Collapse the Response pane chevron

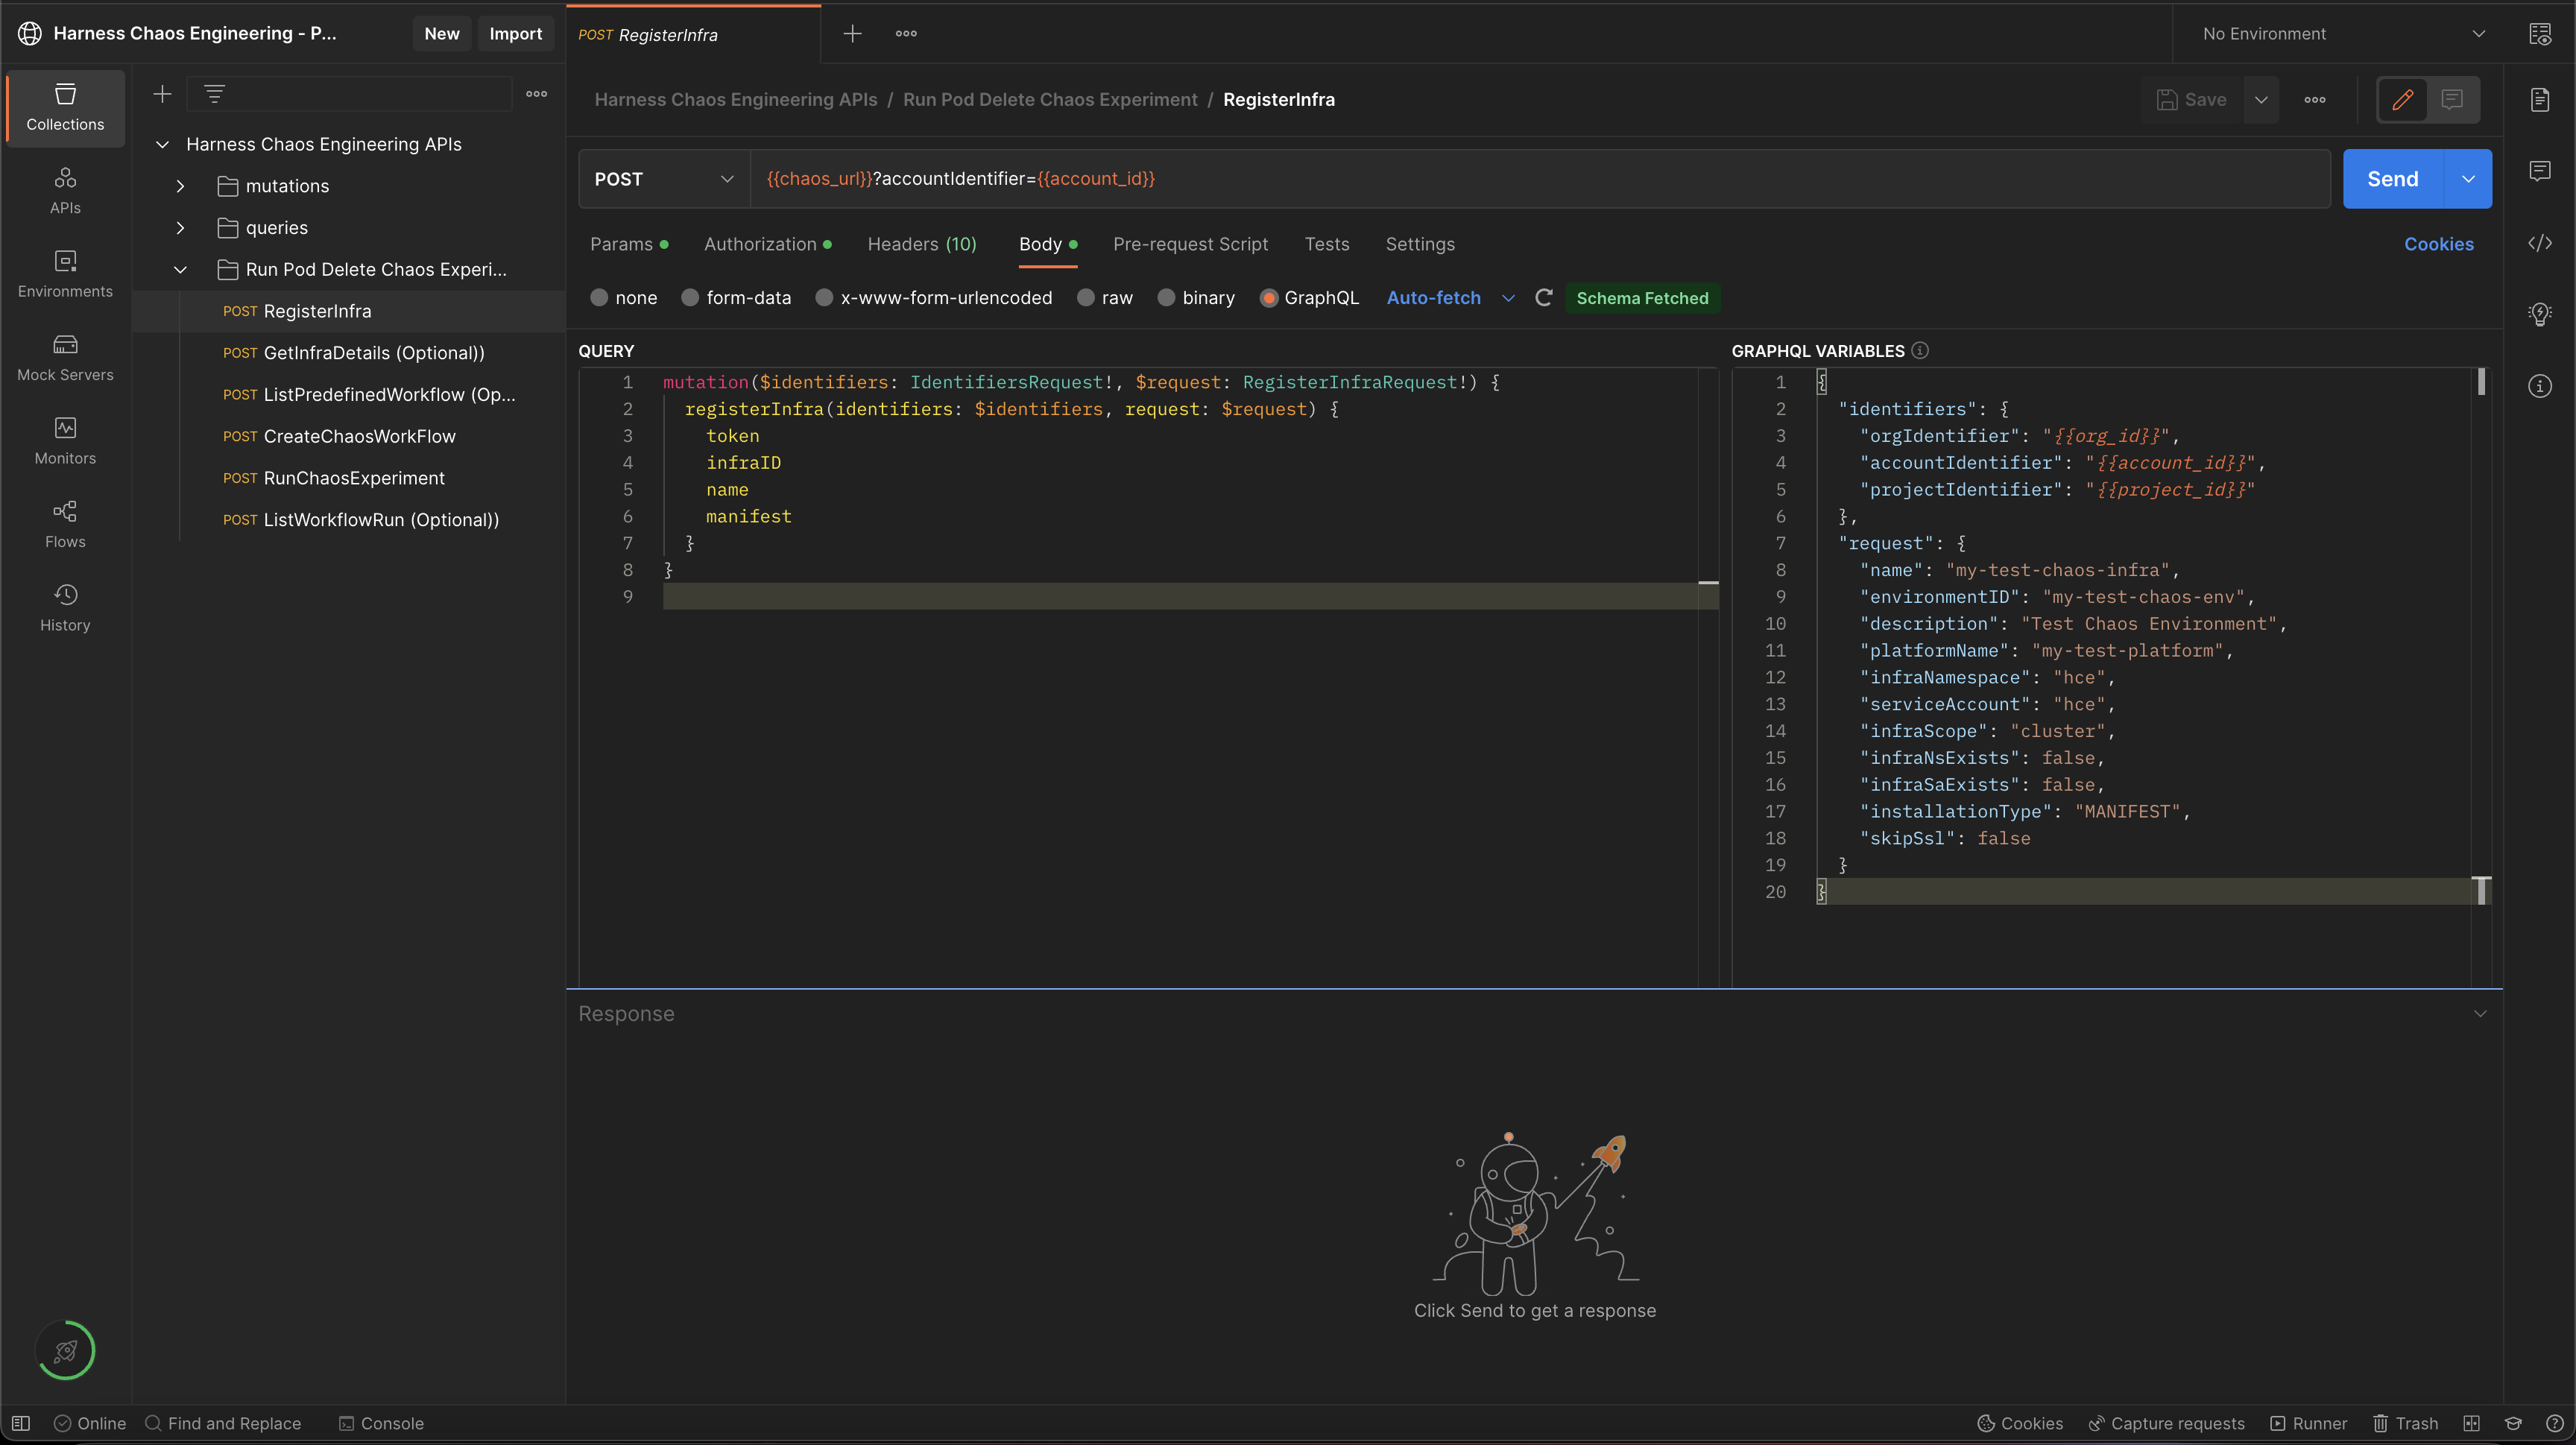click(x=2480, y=1014)
